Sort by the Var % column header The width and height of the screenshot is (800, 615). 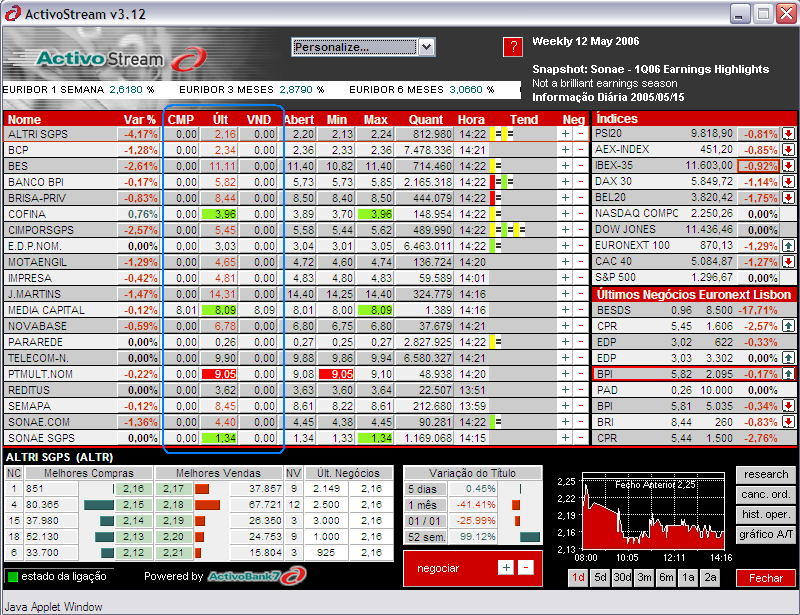139,119
